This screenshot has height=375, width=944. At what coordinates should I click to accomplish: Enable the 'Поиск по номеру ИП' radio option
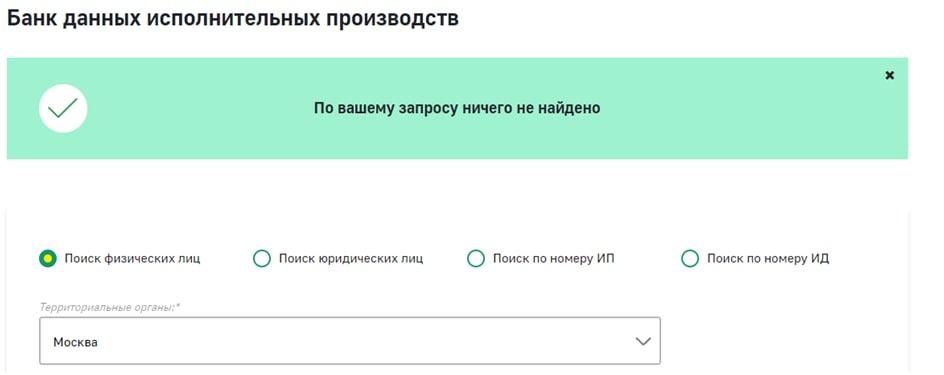coord(476,259)
